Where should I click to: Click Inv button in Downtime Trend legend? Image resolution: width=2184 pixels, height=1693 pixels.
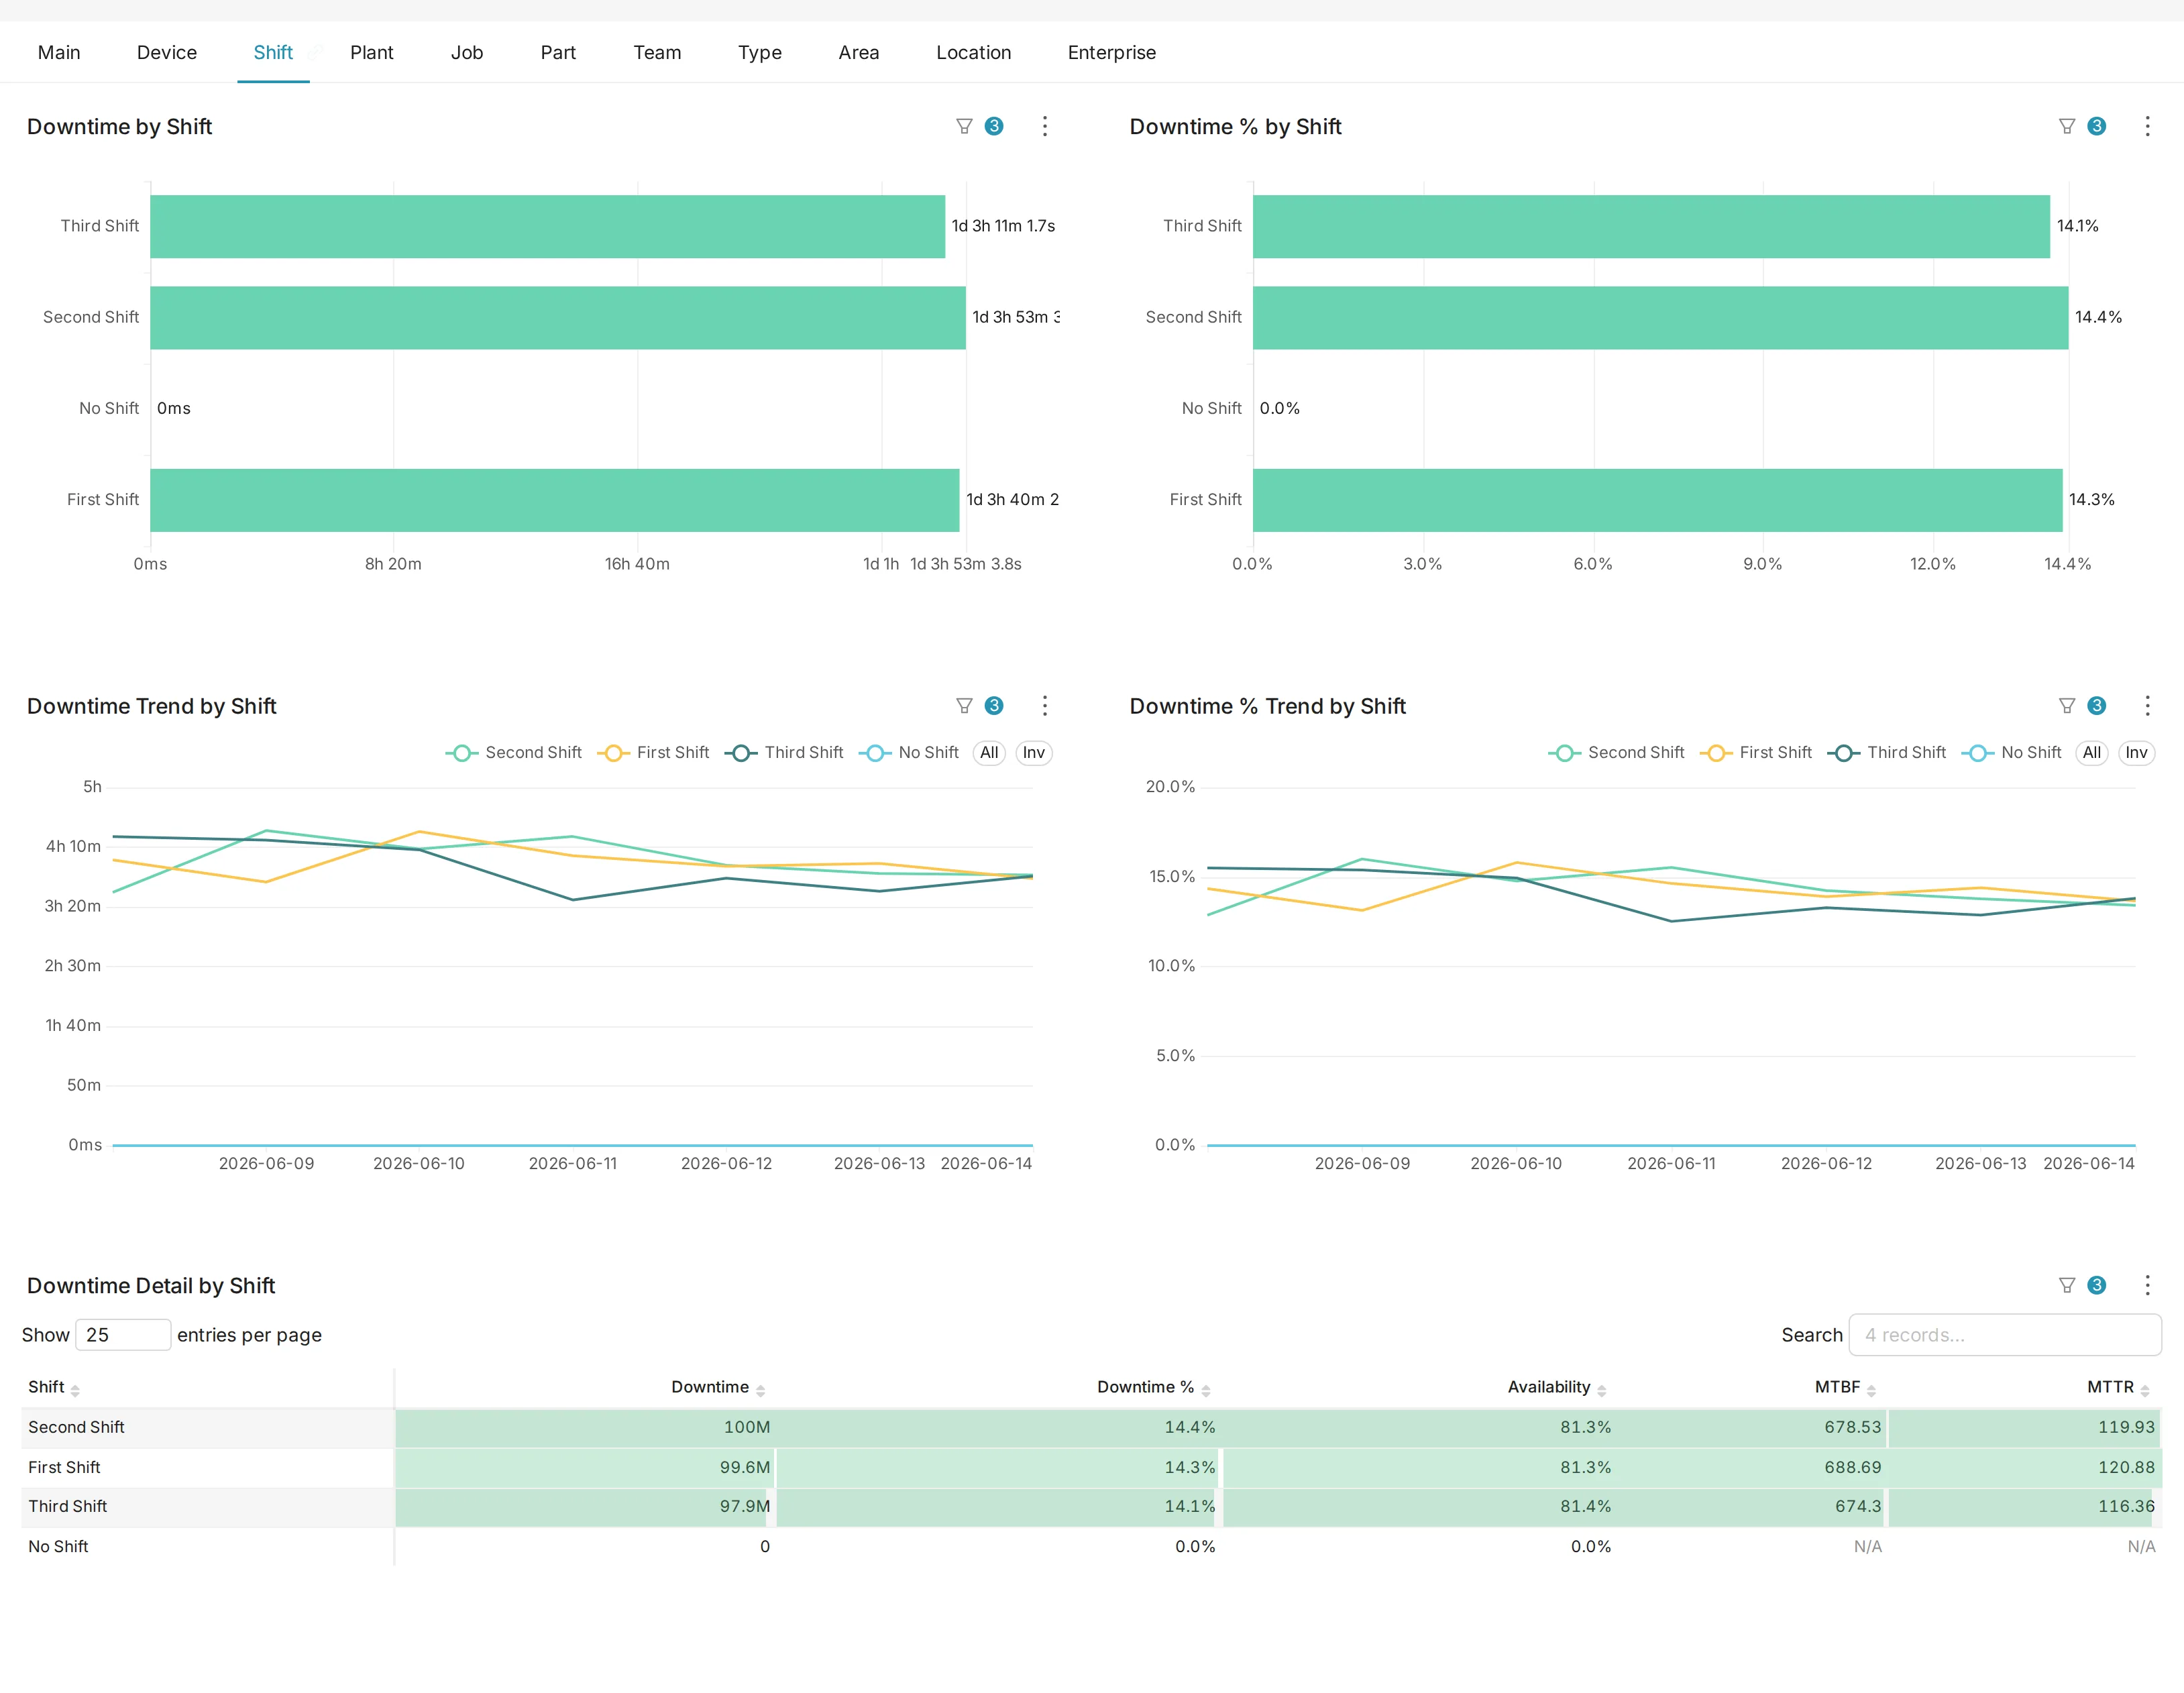(1034, 753)
